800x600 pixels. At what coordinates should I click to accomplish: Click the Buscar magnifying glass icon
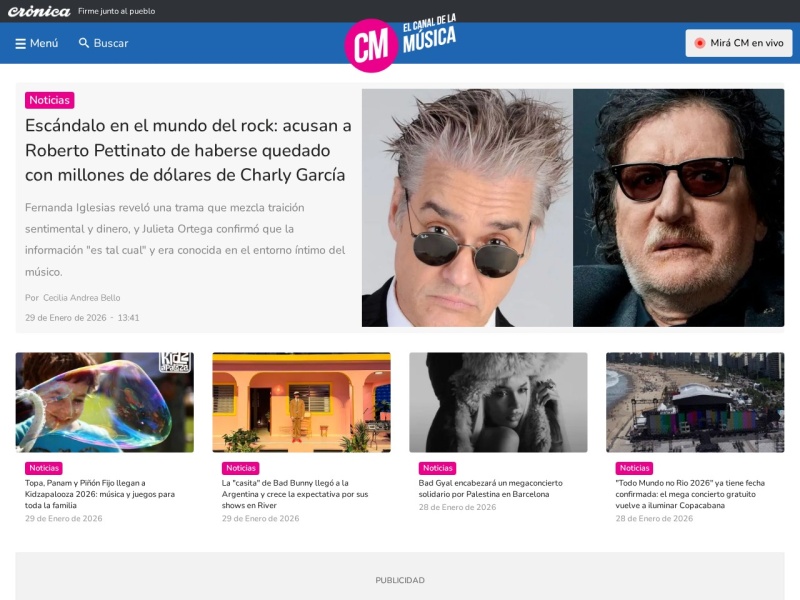coord(84,43)
